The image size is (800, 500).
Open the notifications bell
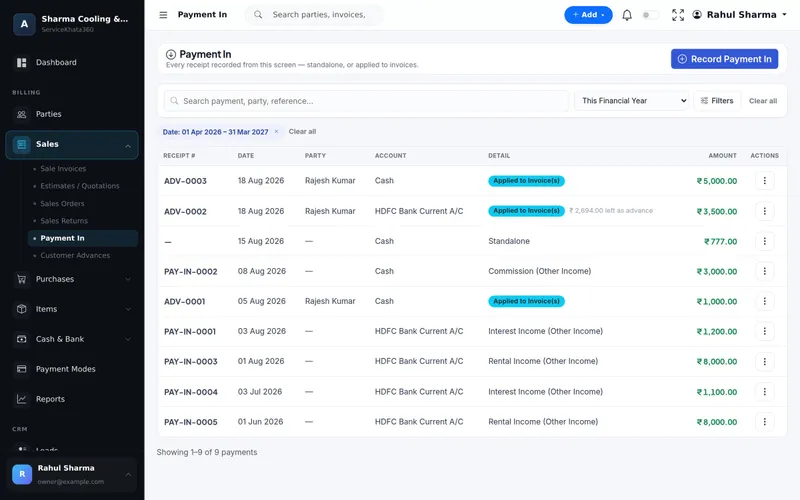click(x=627, y=15)
